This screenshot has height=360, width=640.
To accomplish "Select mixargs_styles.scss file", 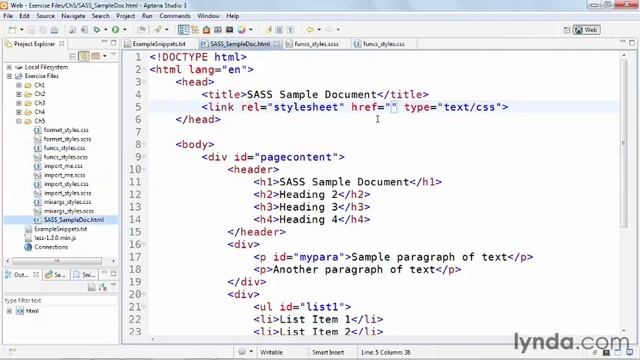I will click(69, 211).
